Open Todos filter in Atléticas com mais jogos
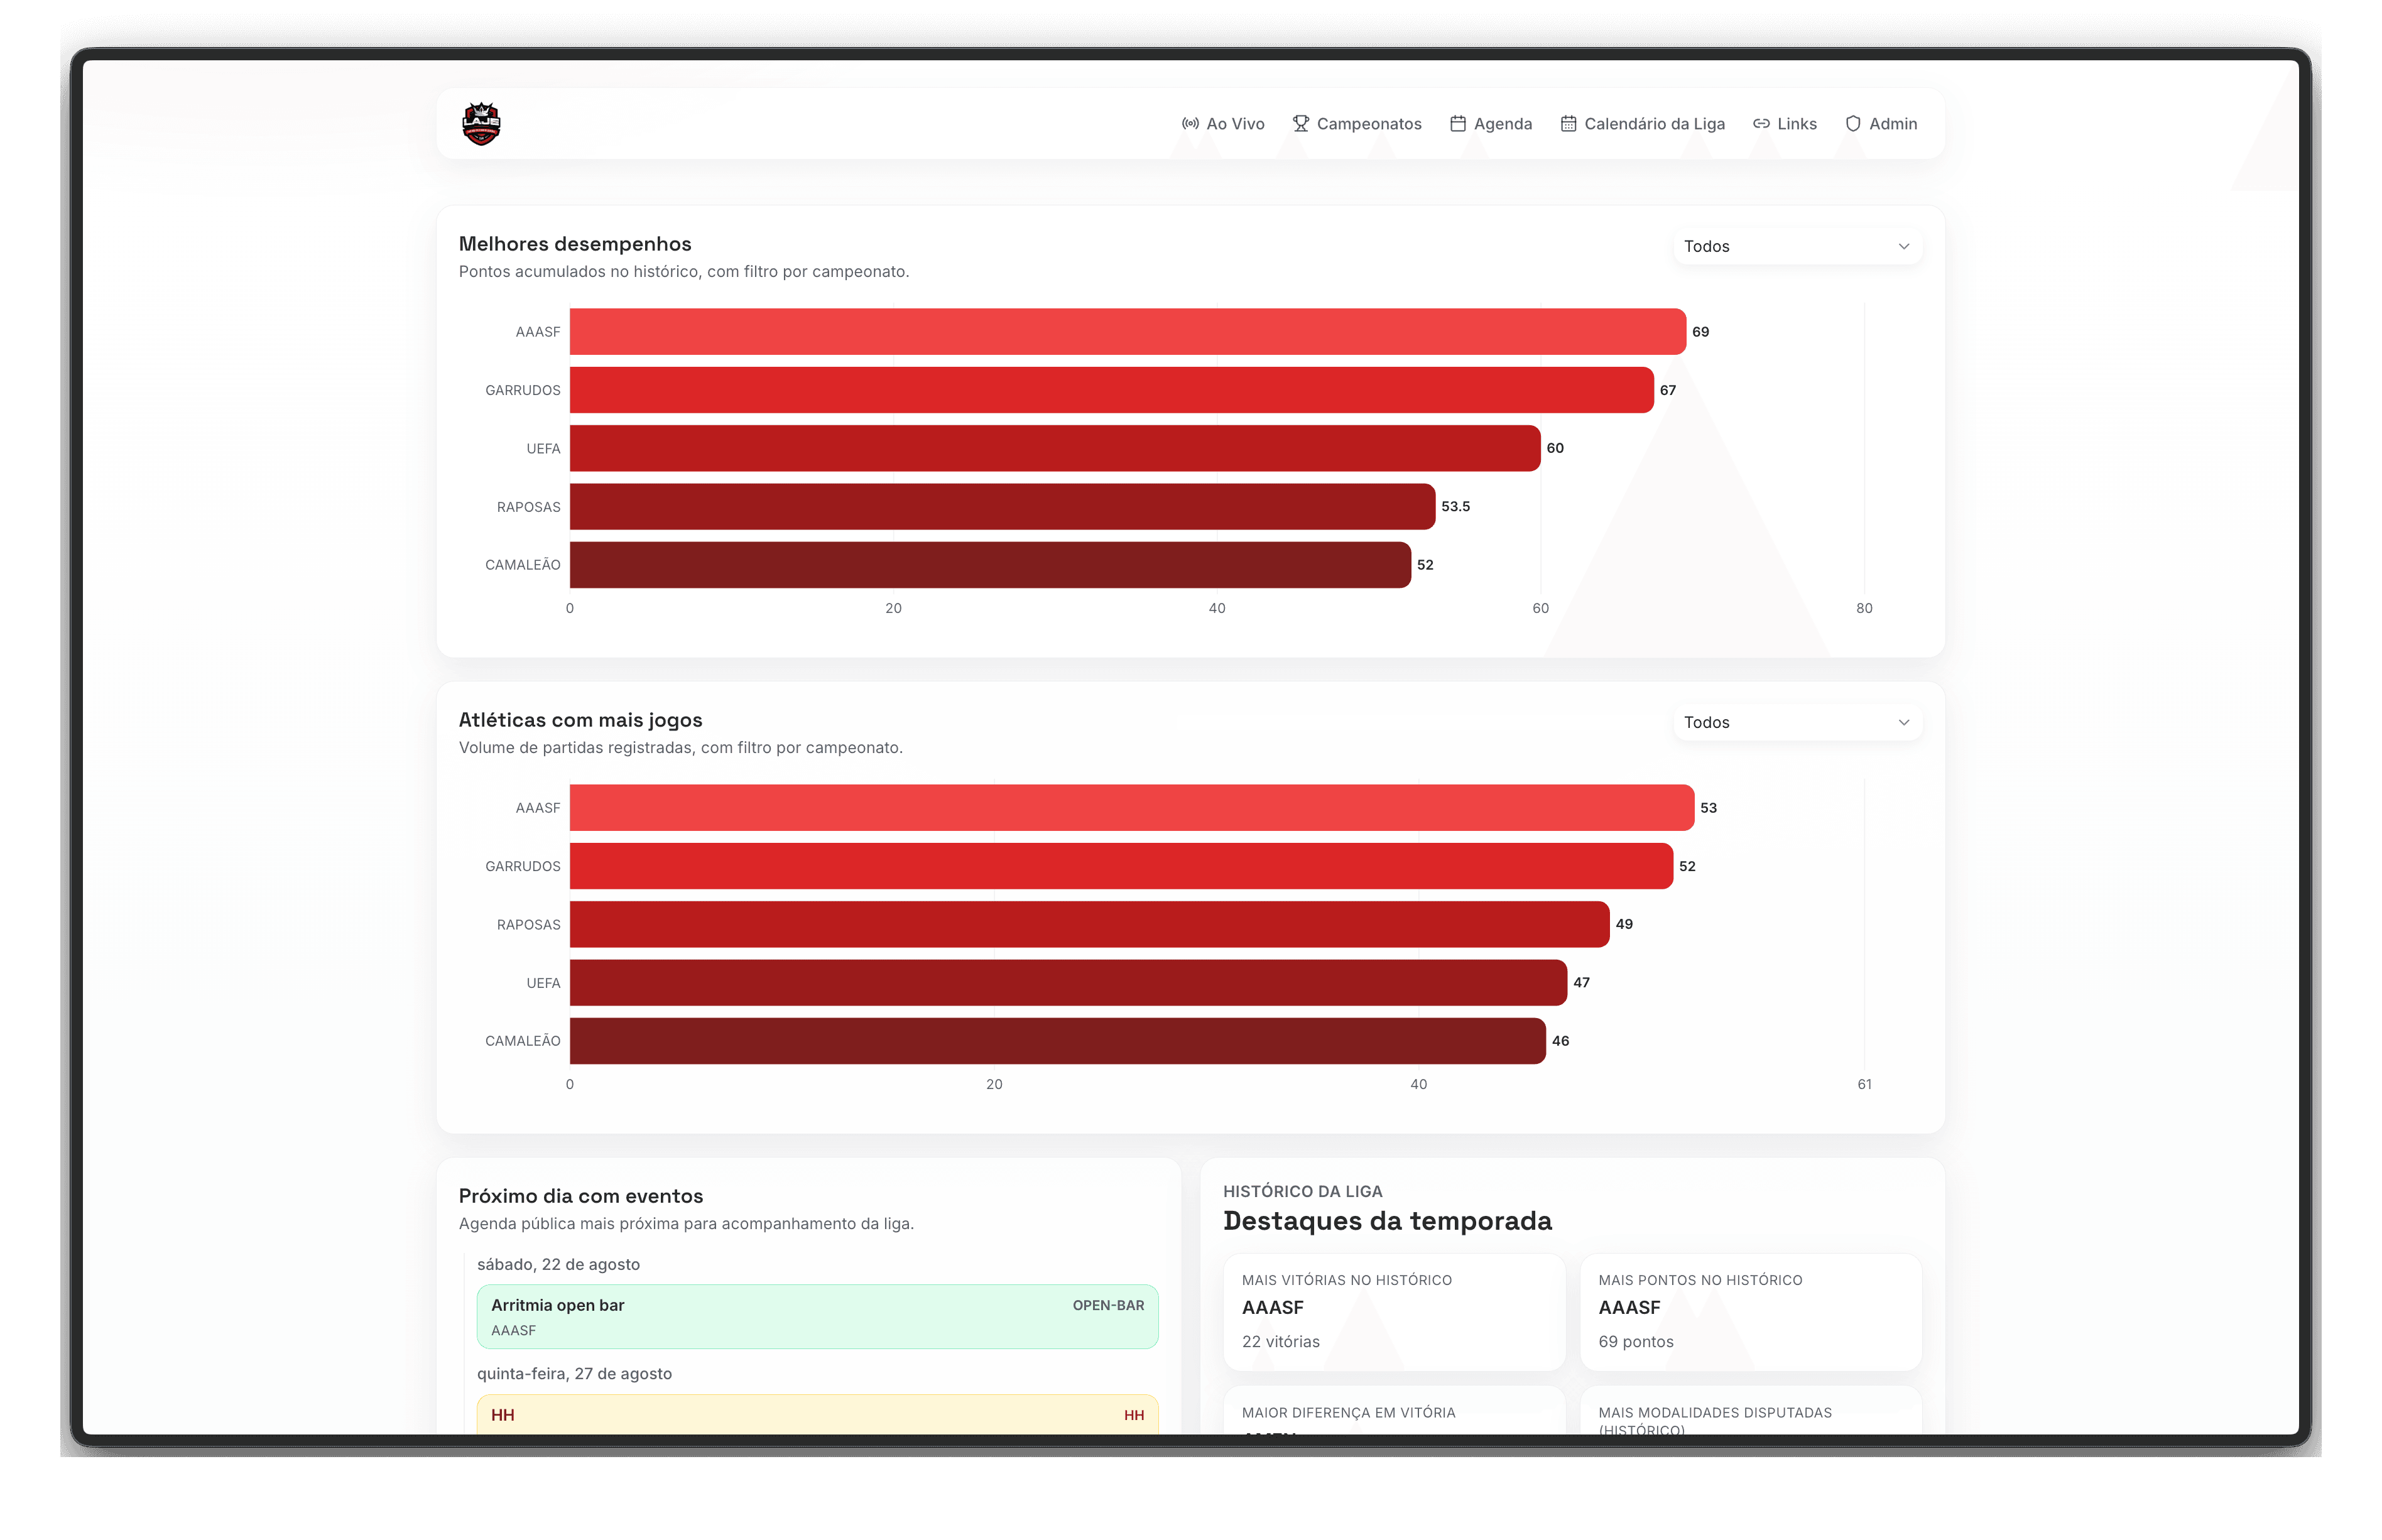The height and width of the screenshot is (1540, 2382). tap(1797, 722)
